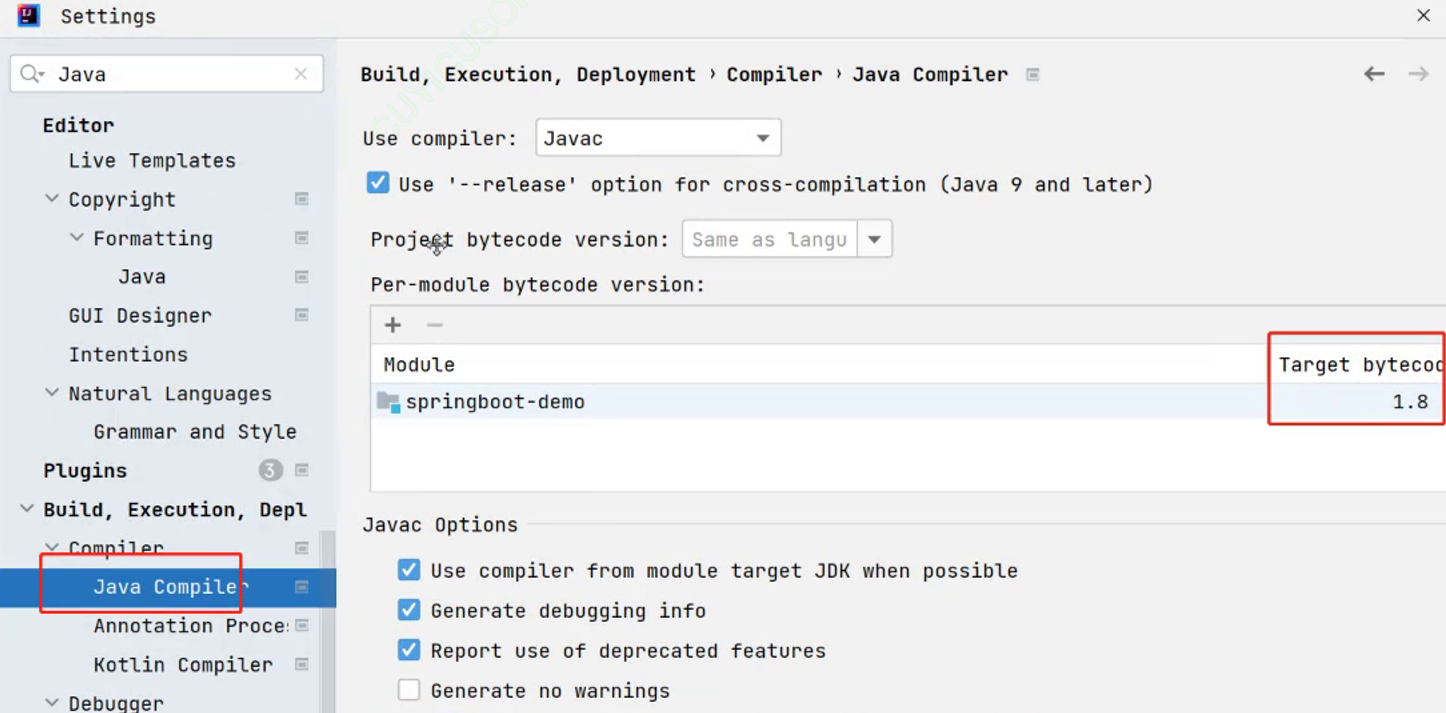Click the remove module minus icon
Viewport: 1446px width, 713px height.
pyautogui.click(x=434, y=325)
